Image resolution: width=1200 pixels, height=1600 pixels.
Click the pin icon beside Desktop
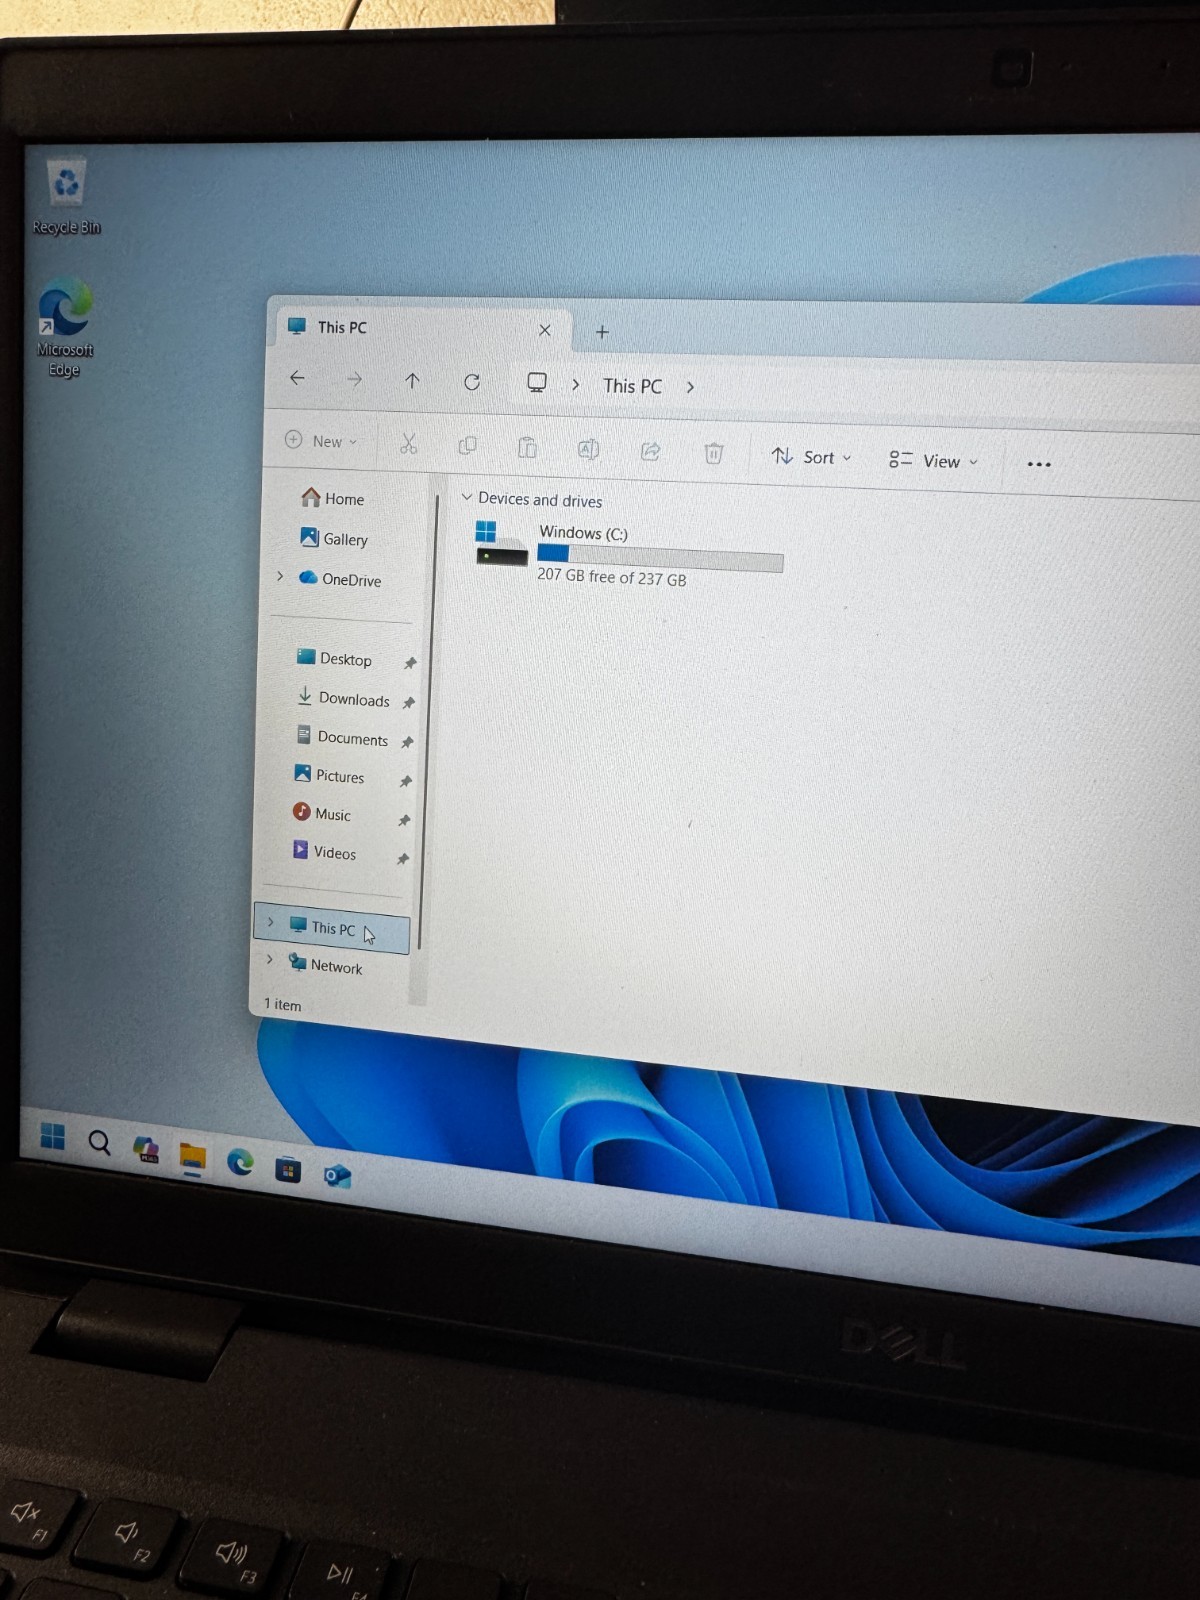coord(410,663)
